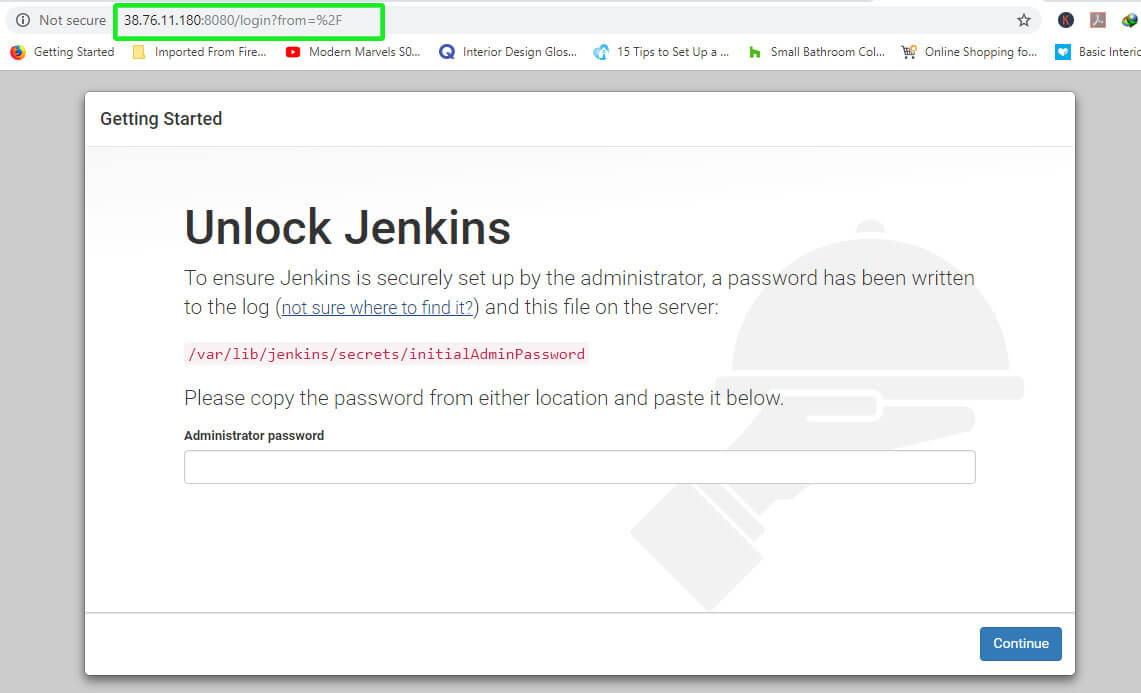Viewport: 1141px width, 693px height.
Task: Open the Getting Started Firefox bookmark
Action: point(63,52)
